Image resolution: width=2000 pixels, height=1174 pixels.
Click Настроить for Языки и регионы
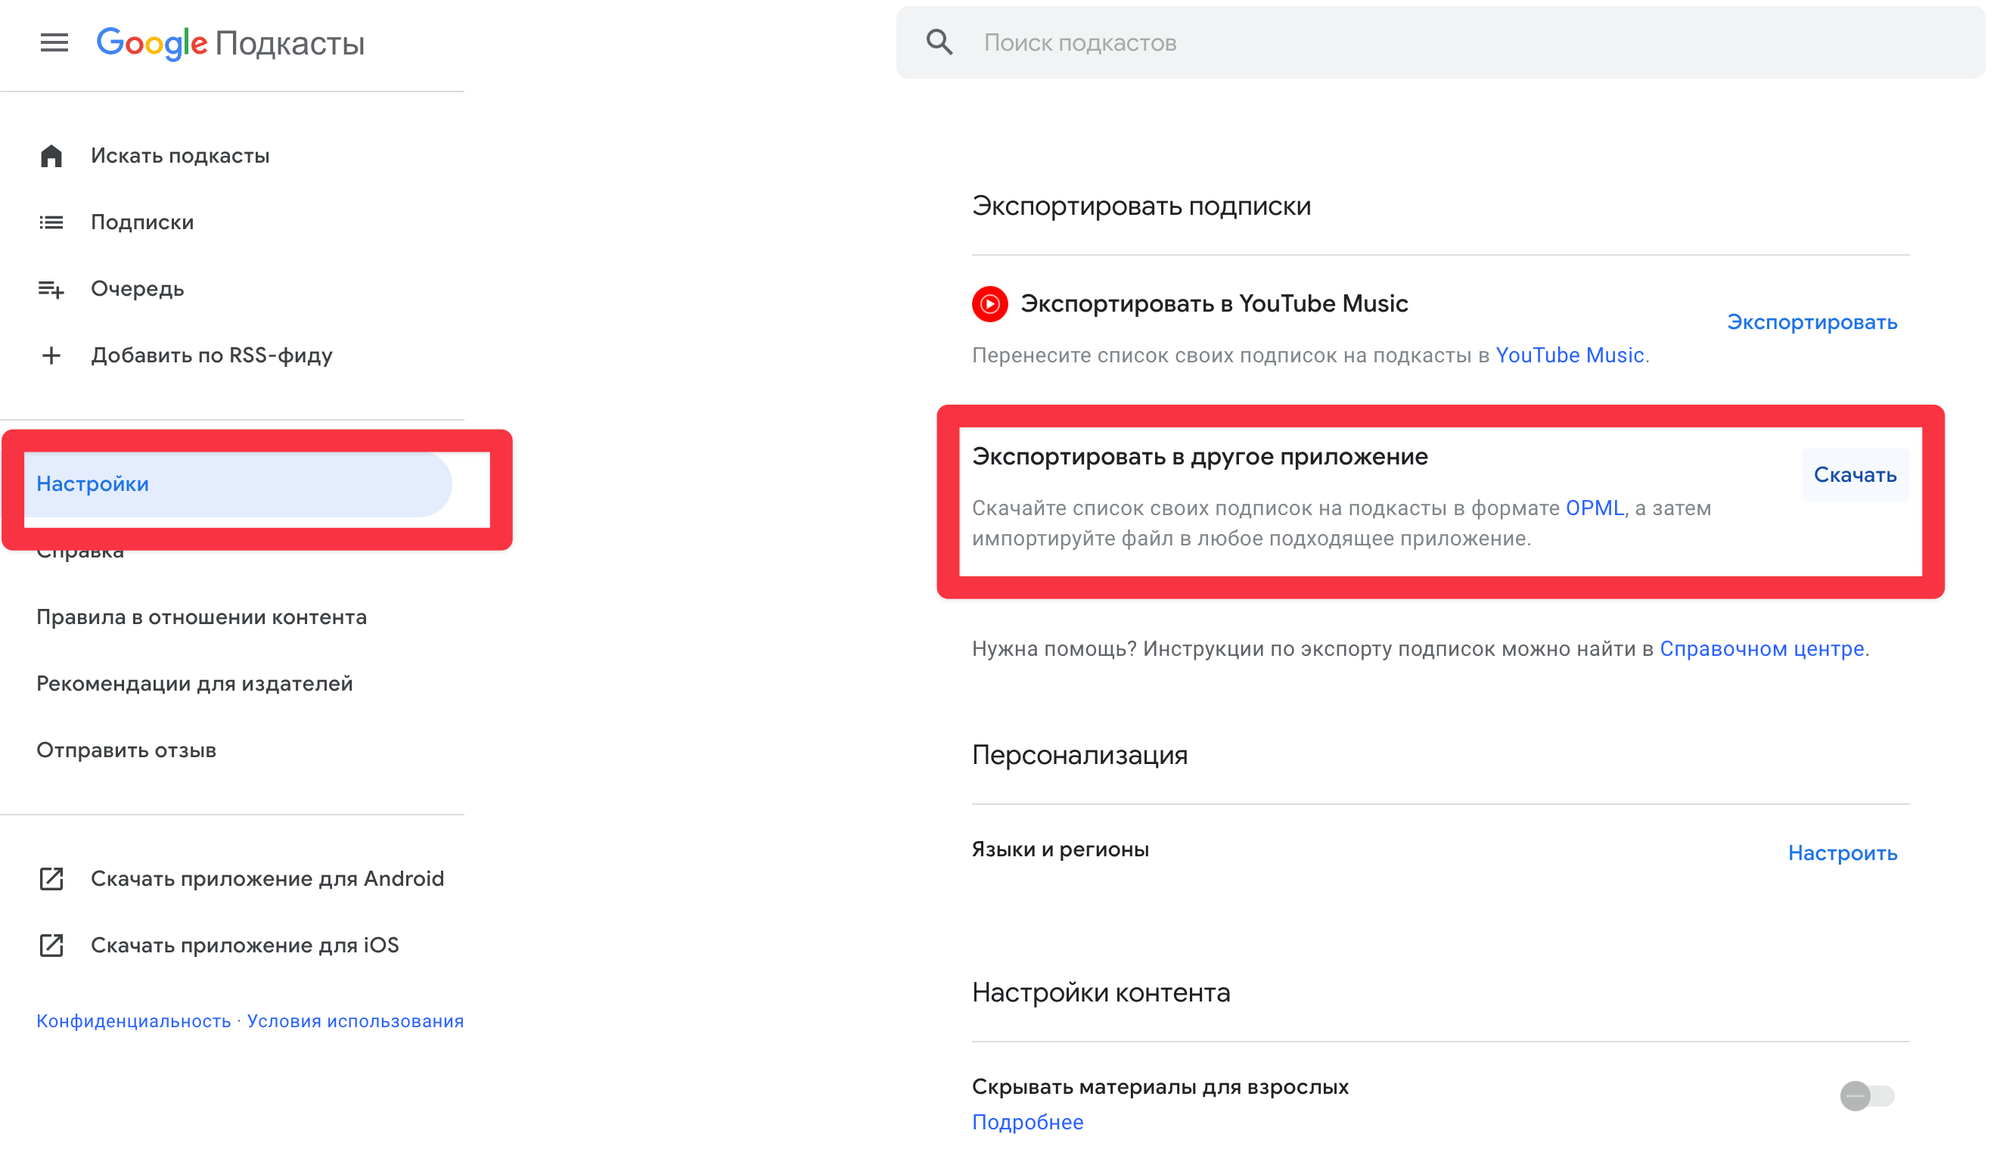coord(1842,853)
